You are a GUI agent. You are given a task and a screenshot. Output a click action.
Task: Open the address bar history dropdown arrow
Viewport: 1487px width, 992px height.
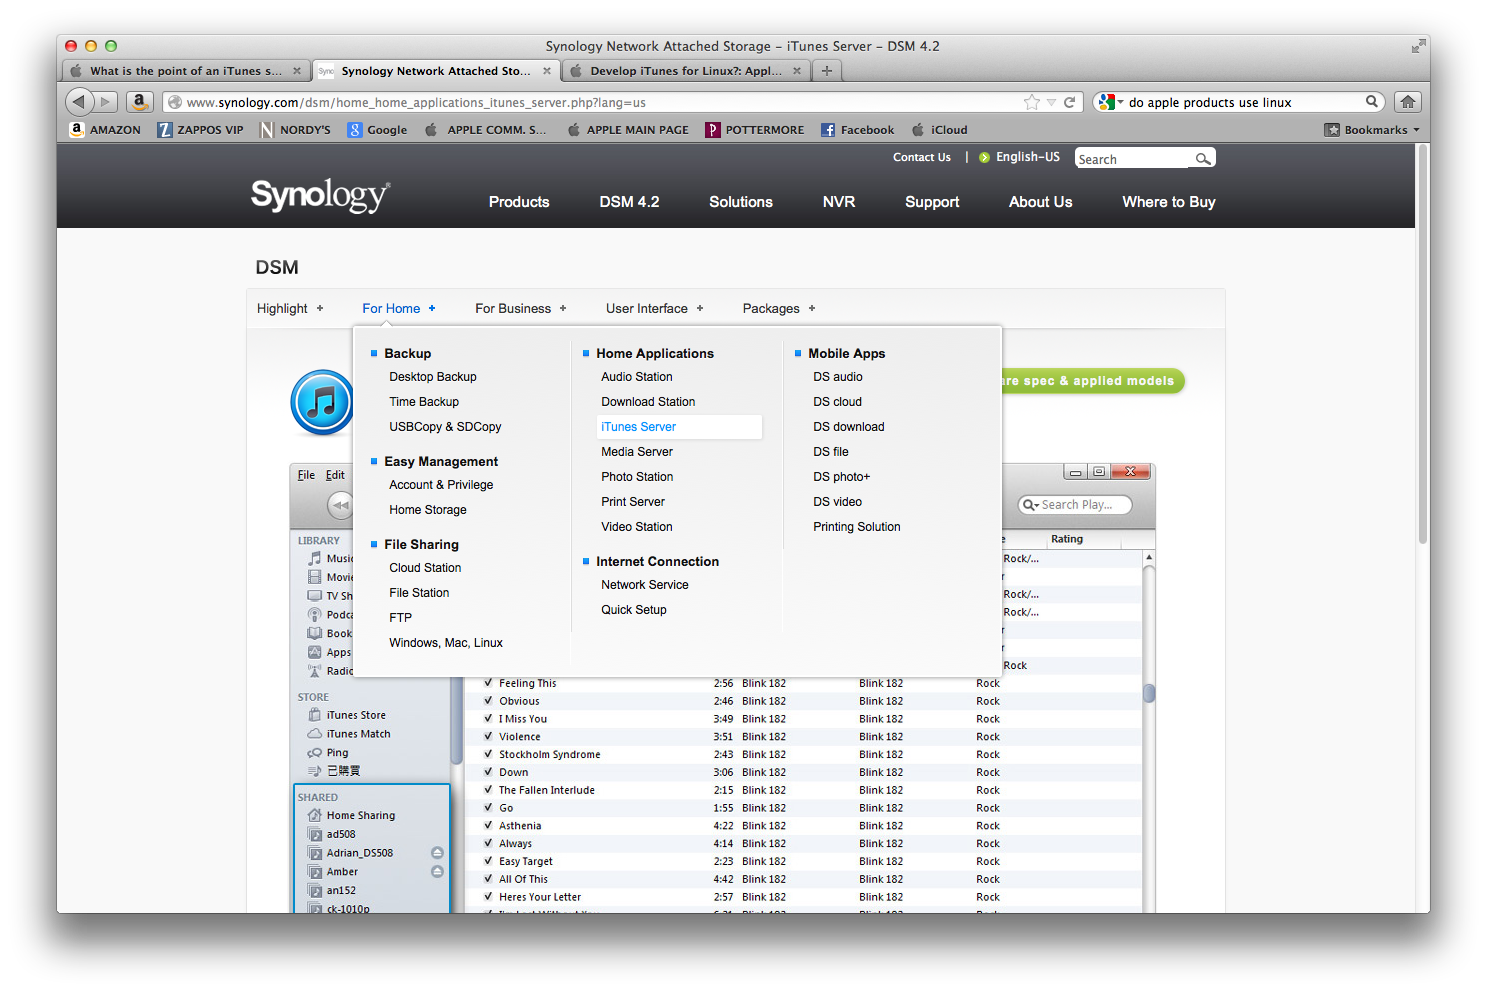[1051, 102]
